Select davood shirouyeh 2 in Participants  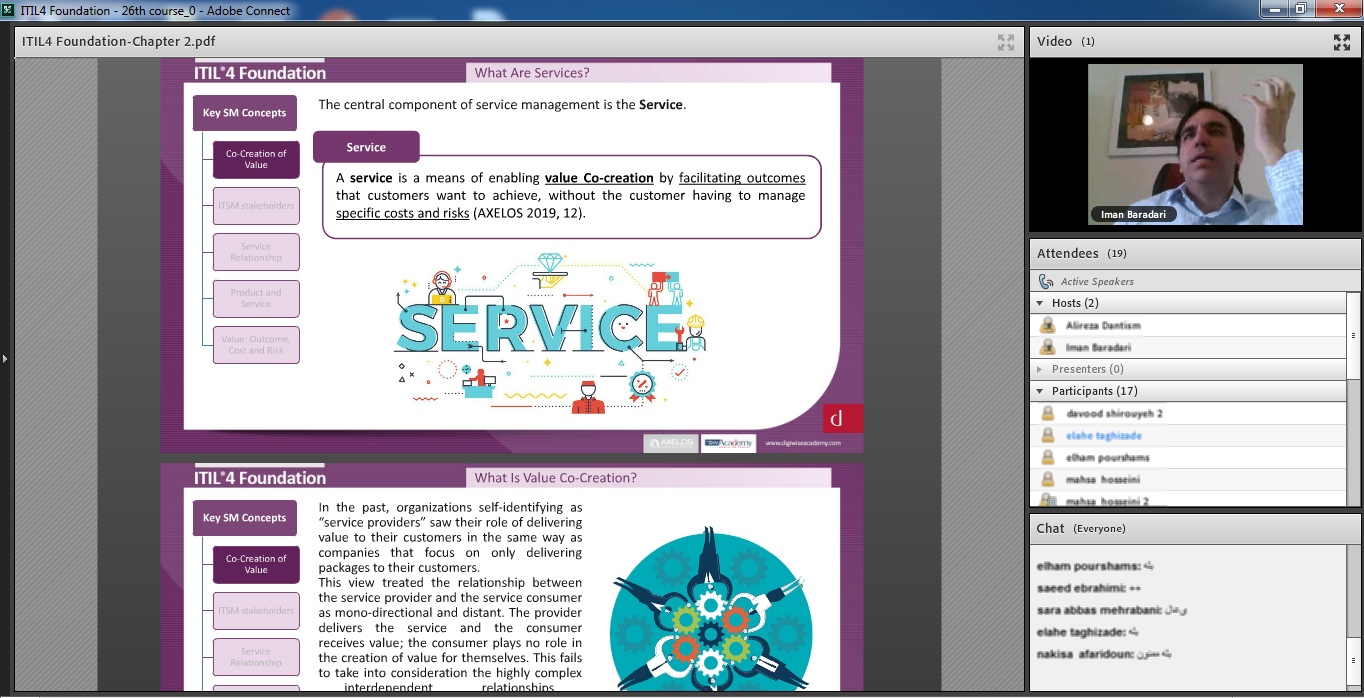click(x=1114, y=413)
